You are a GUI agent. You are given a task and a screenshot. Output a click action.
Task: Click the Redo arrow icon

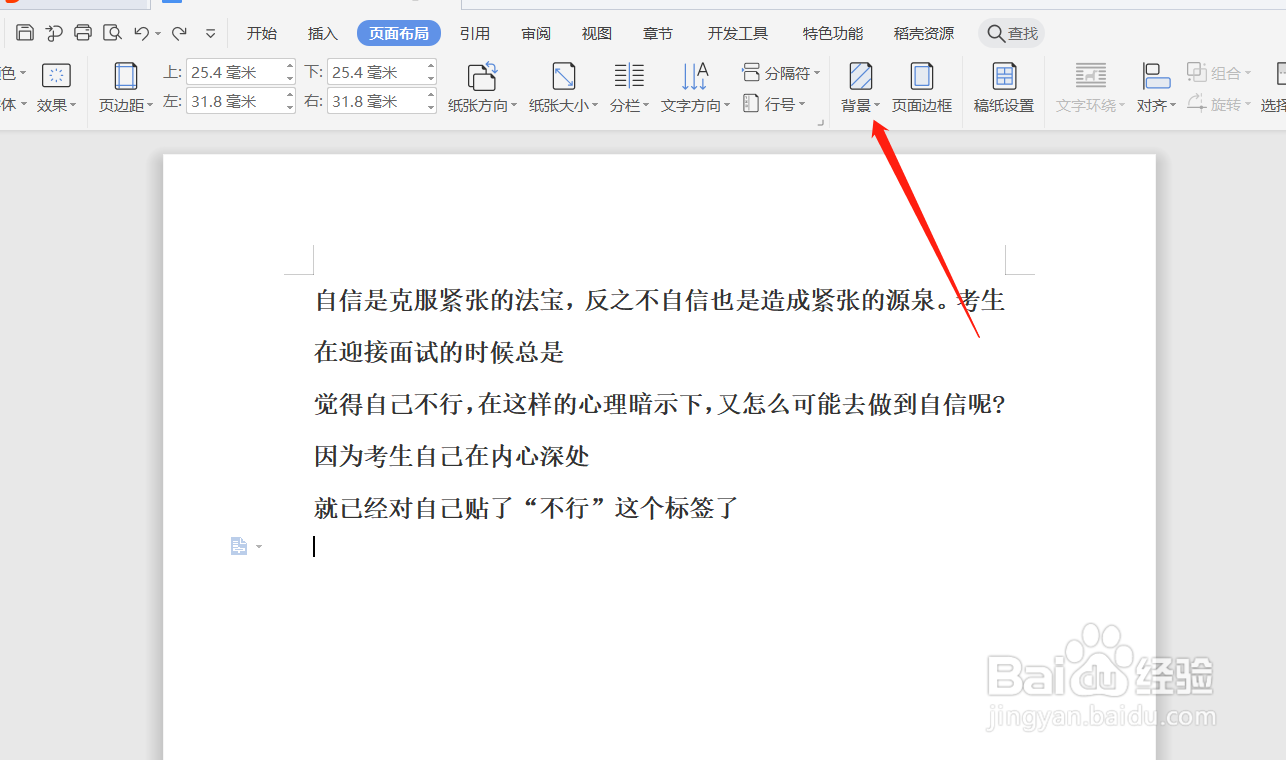(x=180, y=33)
